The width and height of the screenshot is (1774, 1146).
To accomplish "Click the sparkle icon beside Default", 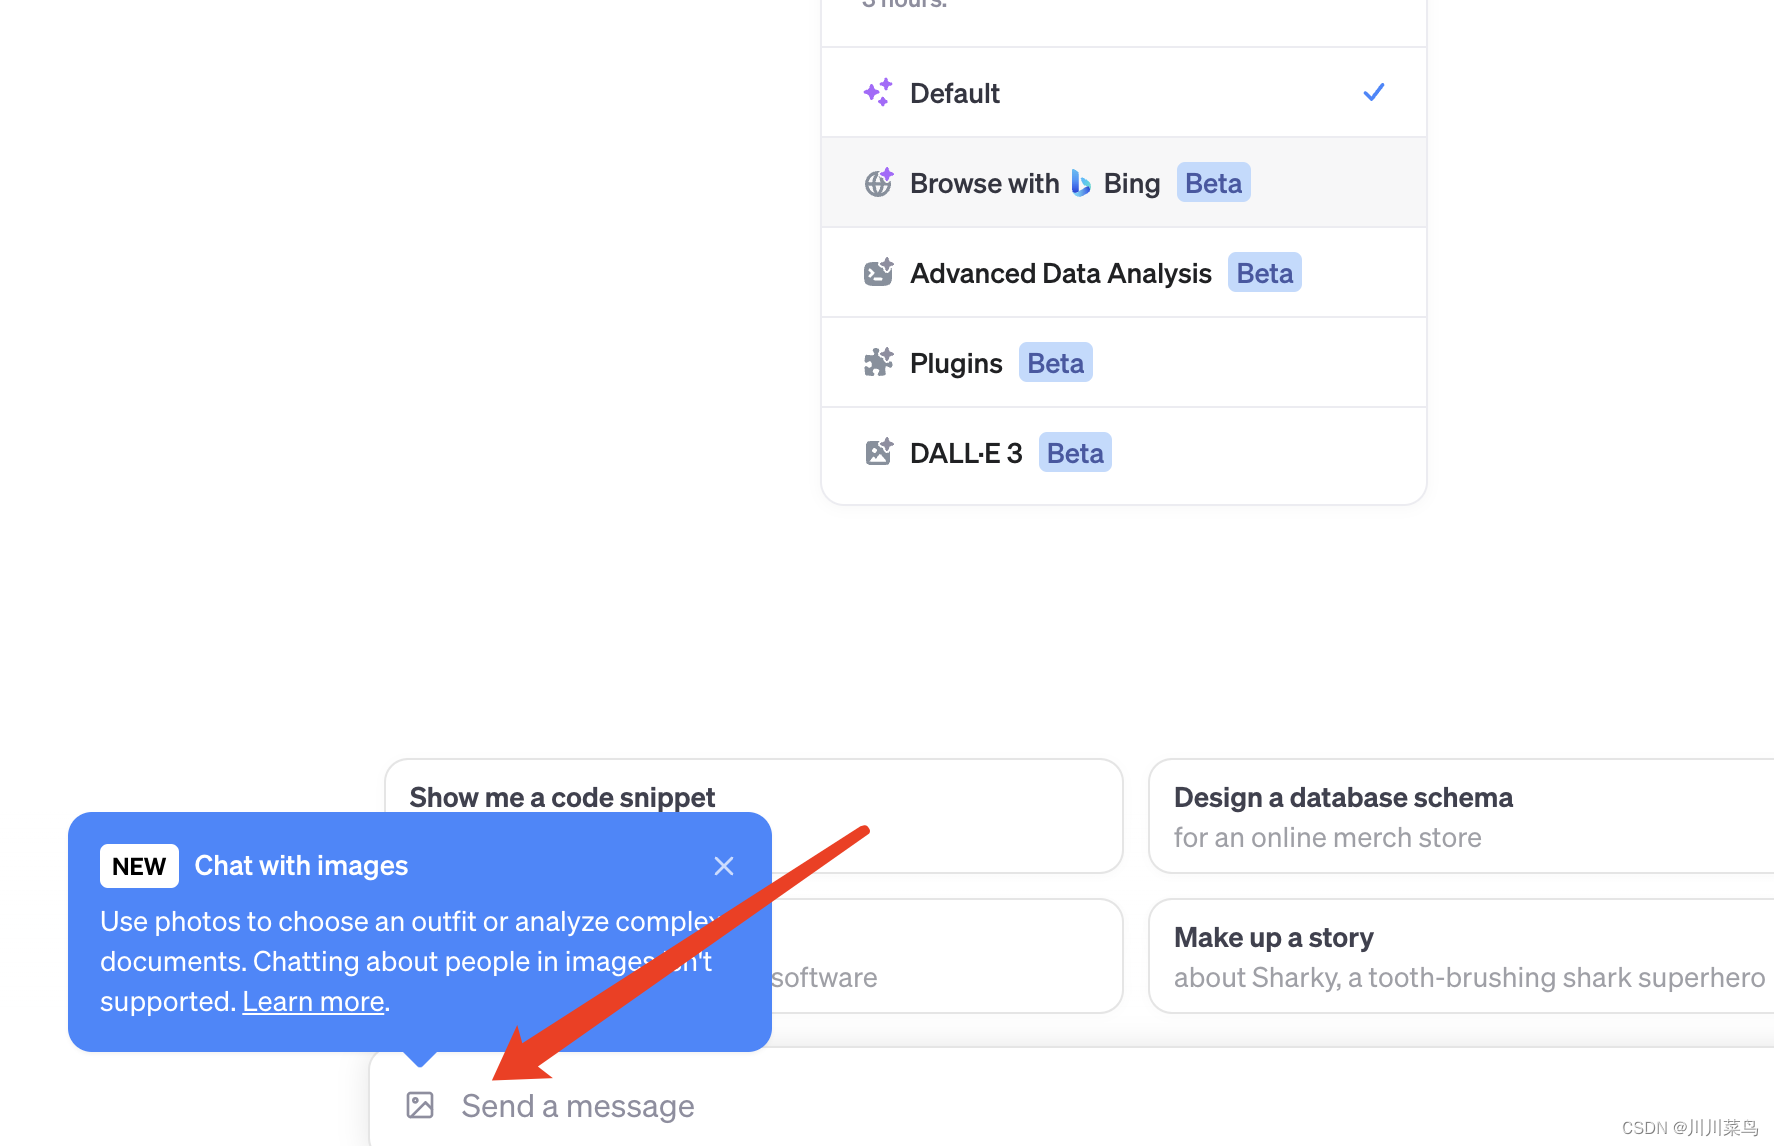I will (x=878, y=93).
